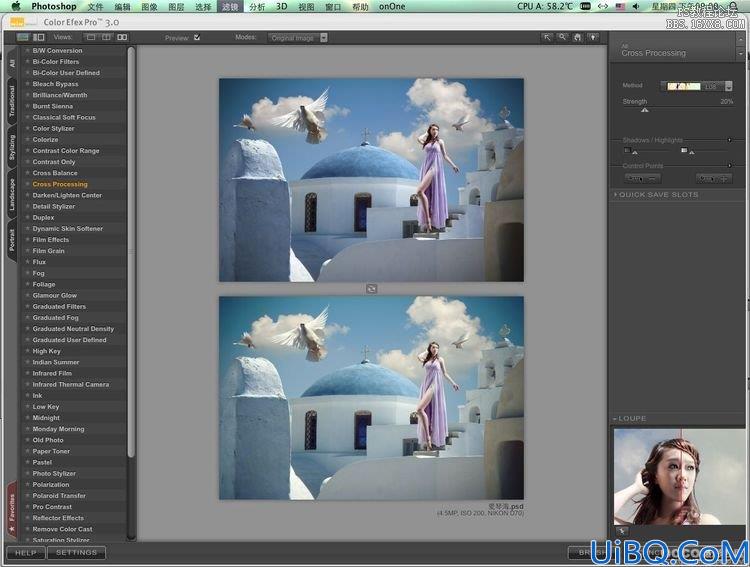This screenshot has height=567, width=750.
Task: Click the highlights protection square icon
Action: click(684, 150)
